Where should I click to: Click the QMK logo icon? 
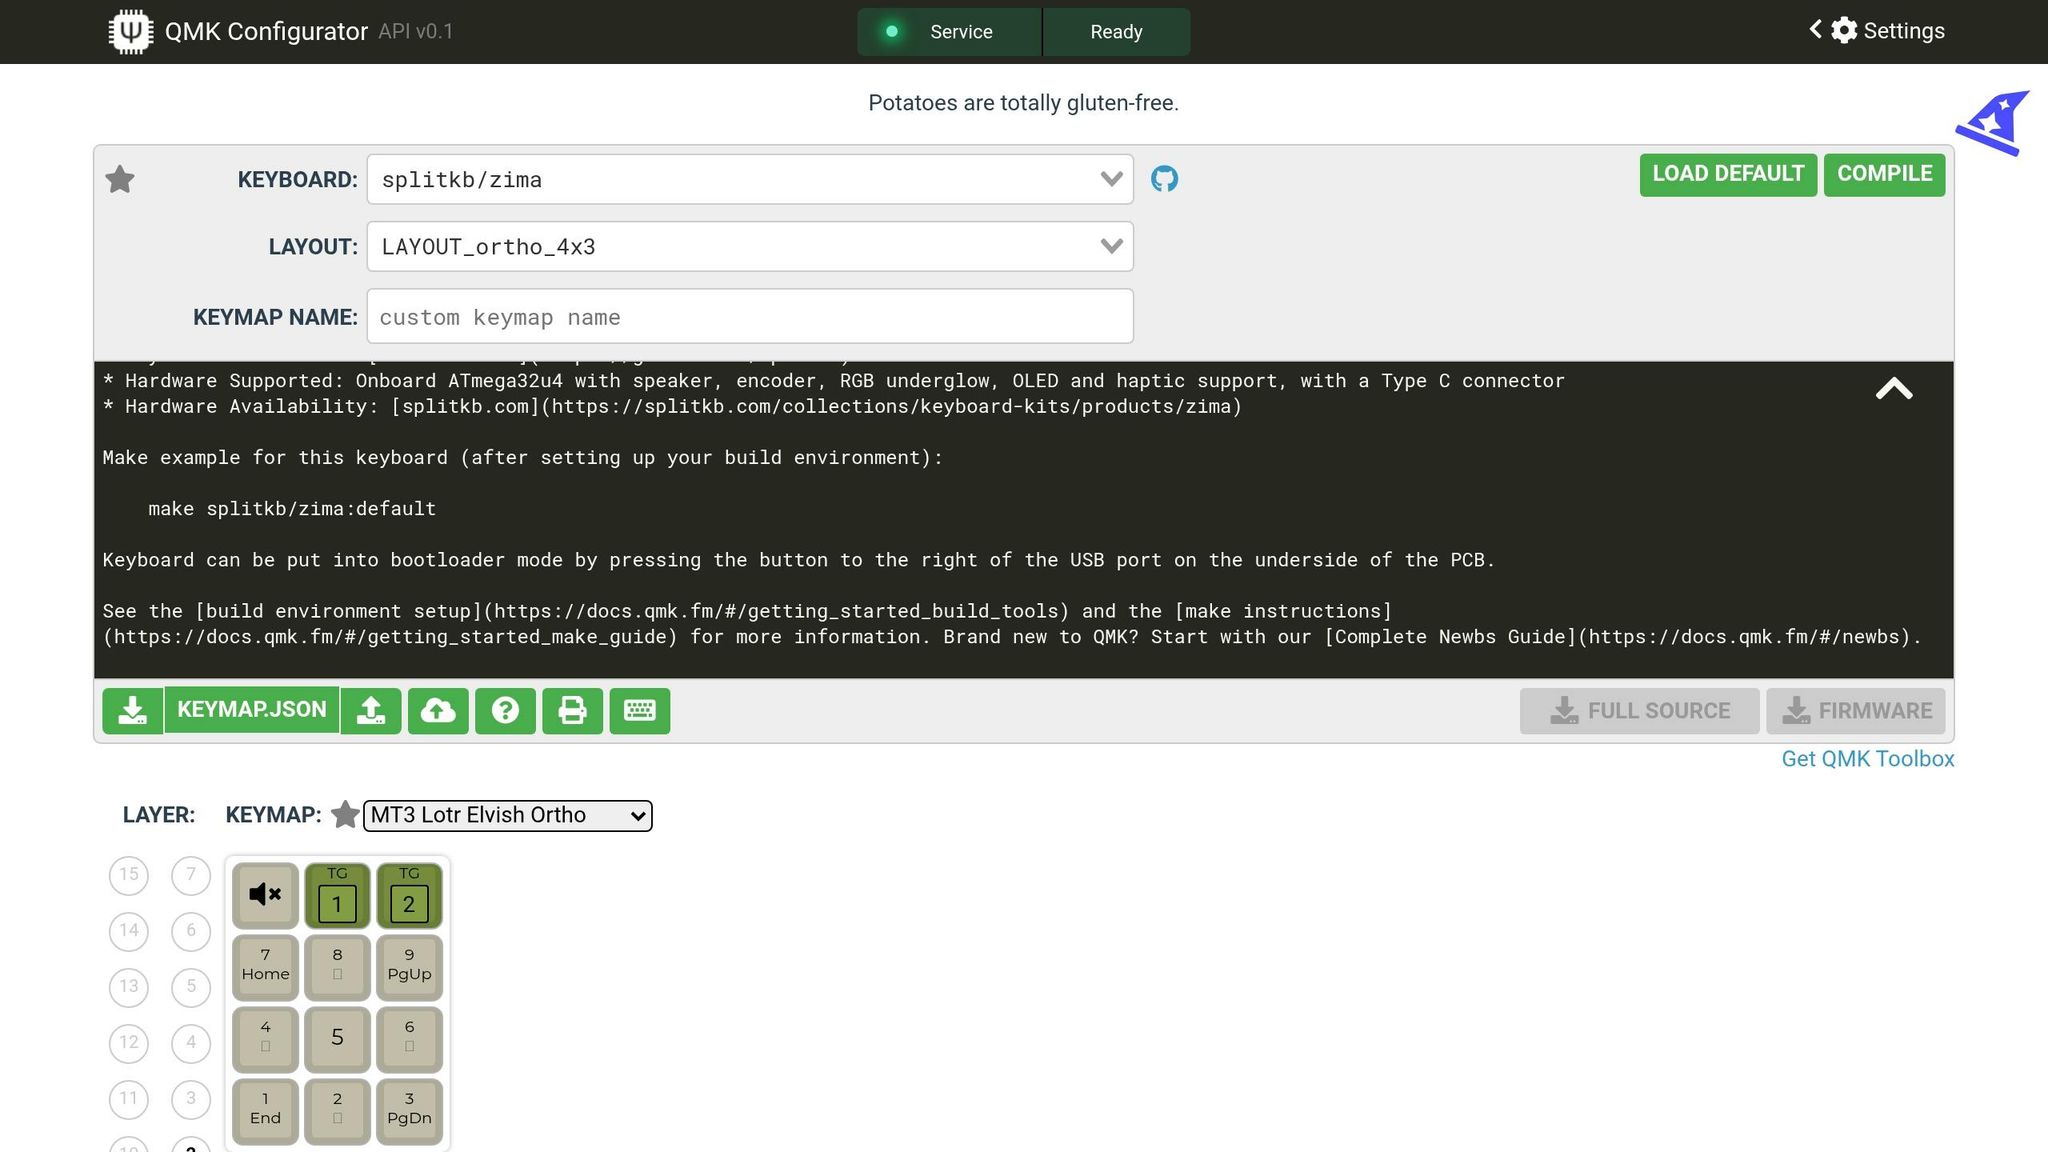130,31
